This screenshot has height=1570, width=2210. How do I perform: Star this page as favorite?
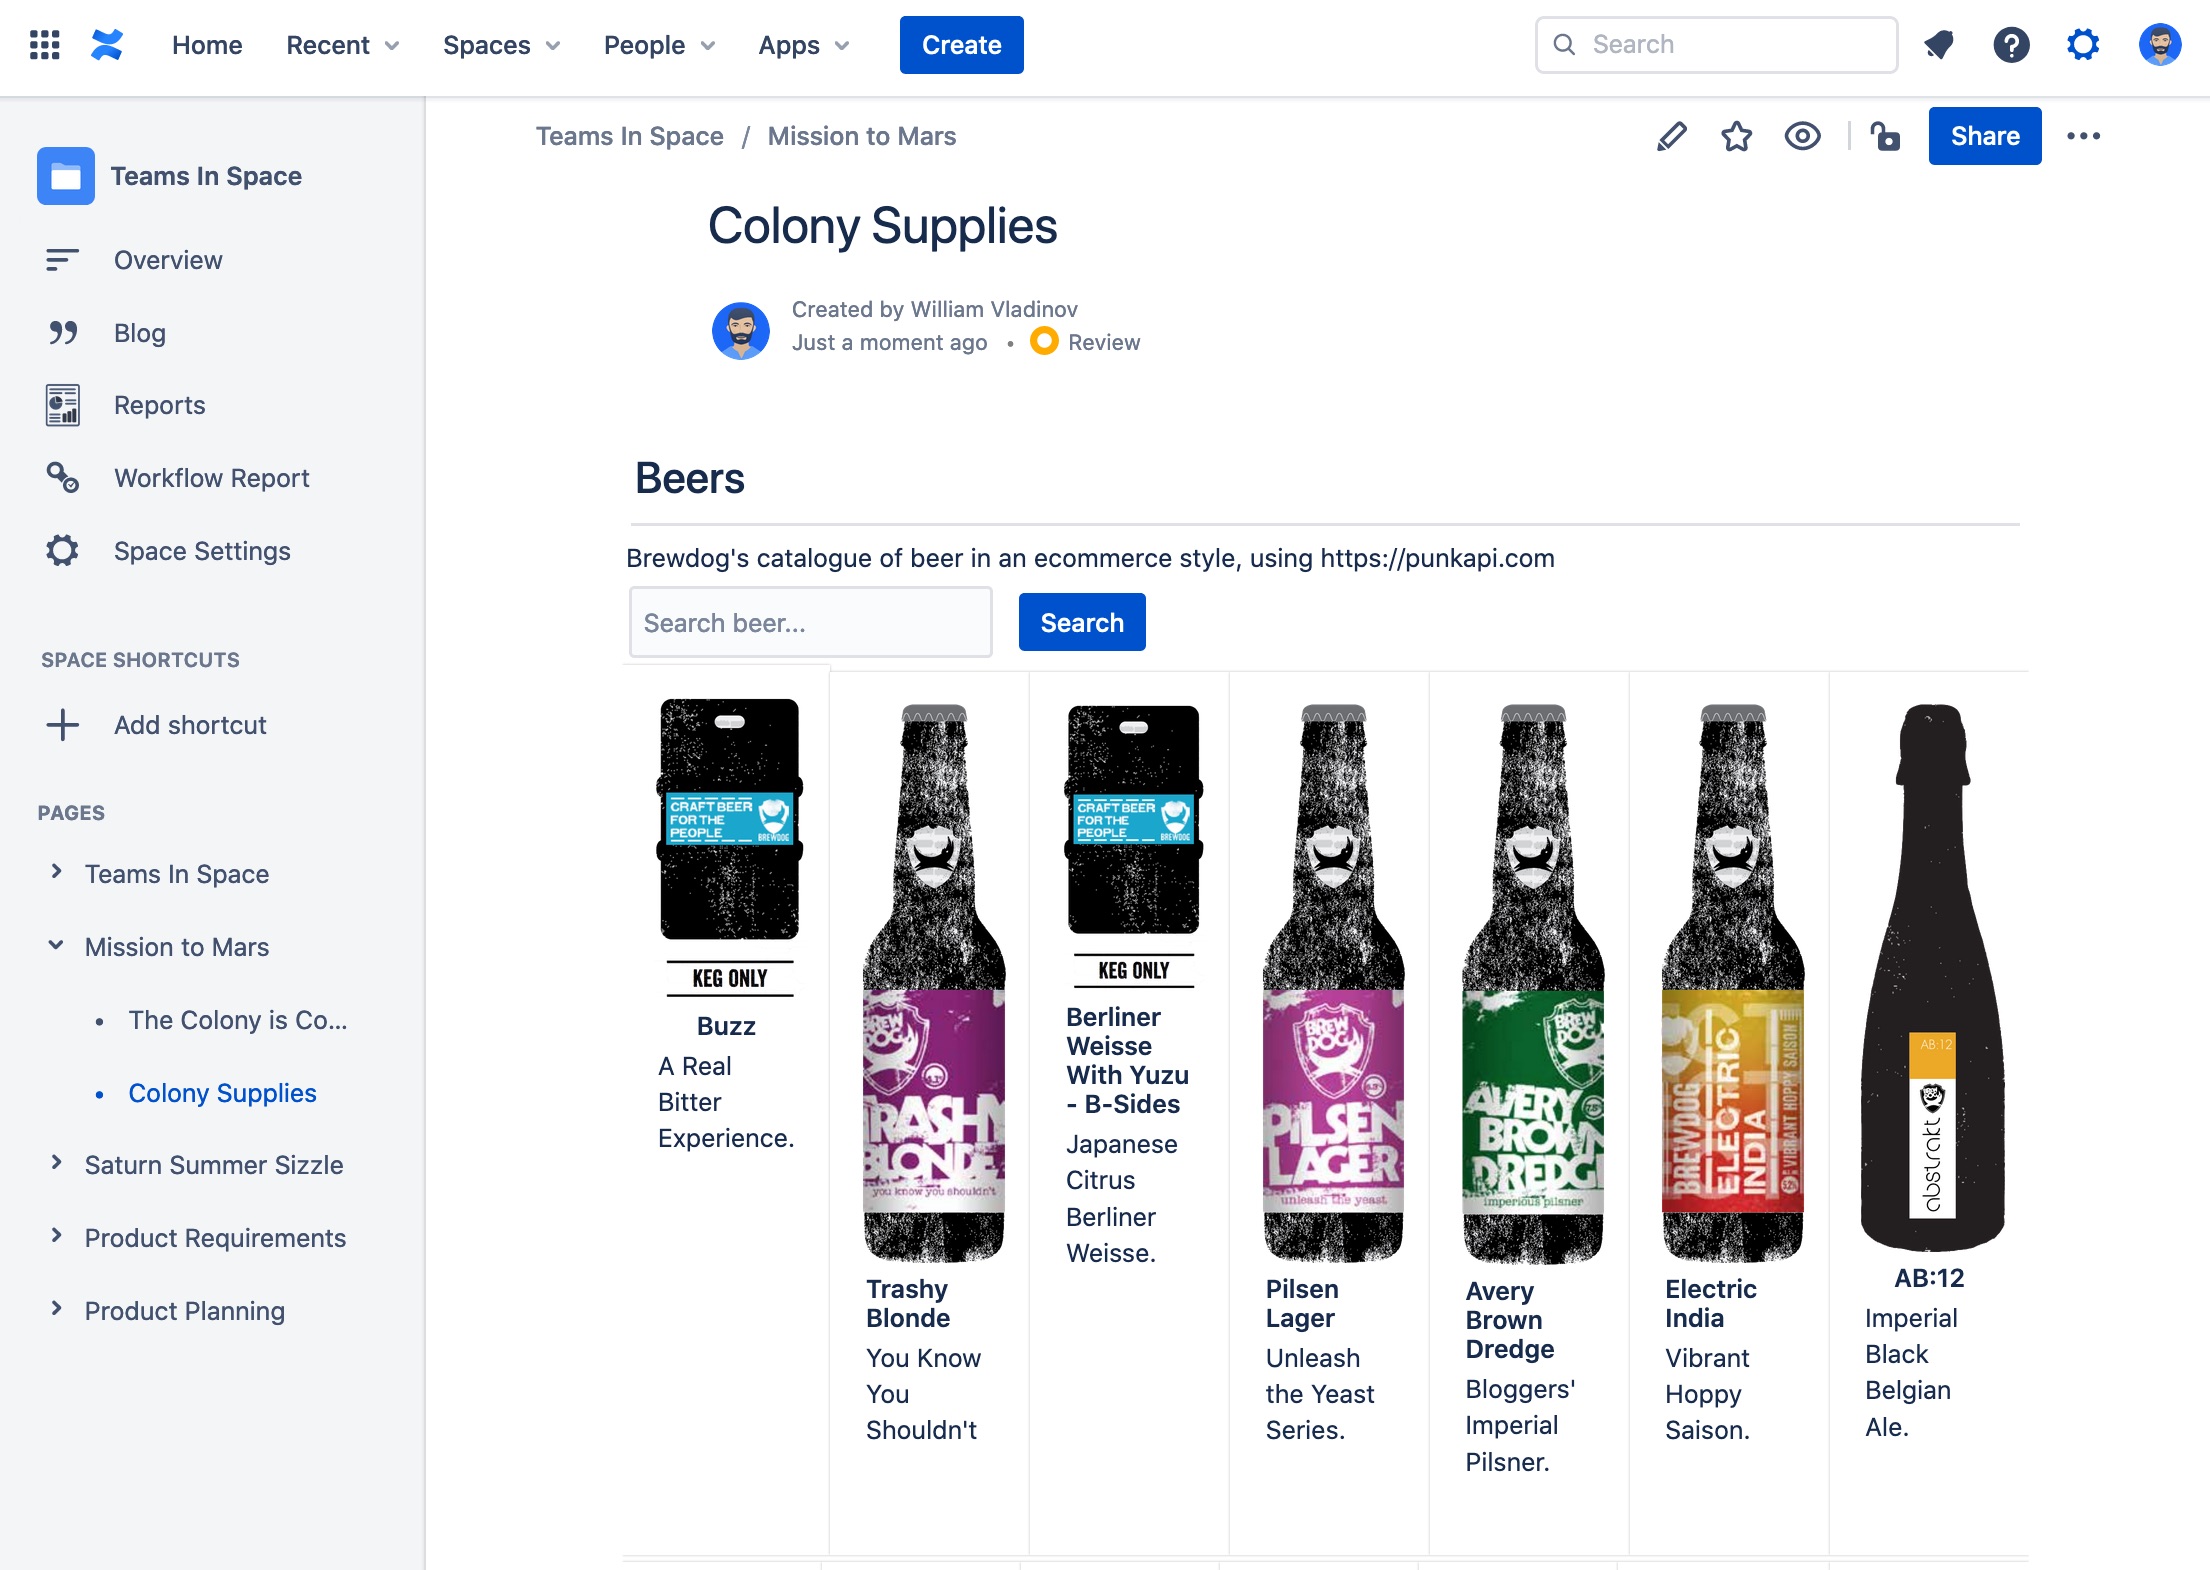point(1736,136)
